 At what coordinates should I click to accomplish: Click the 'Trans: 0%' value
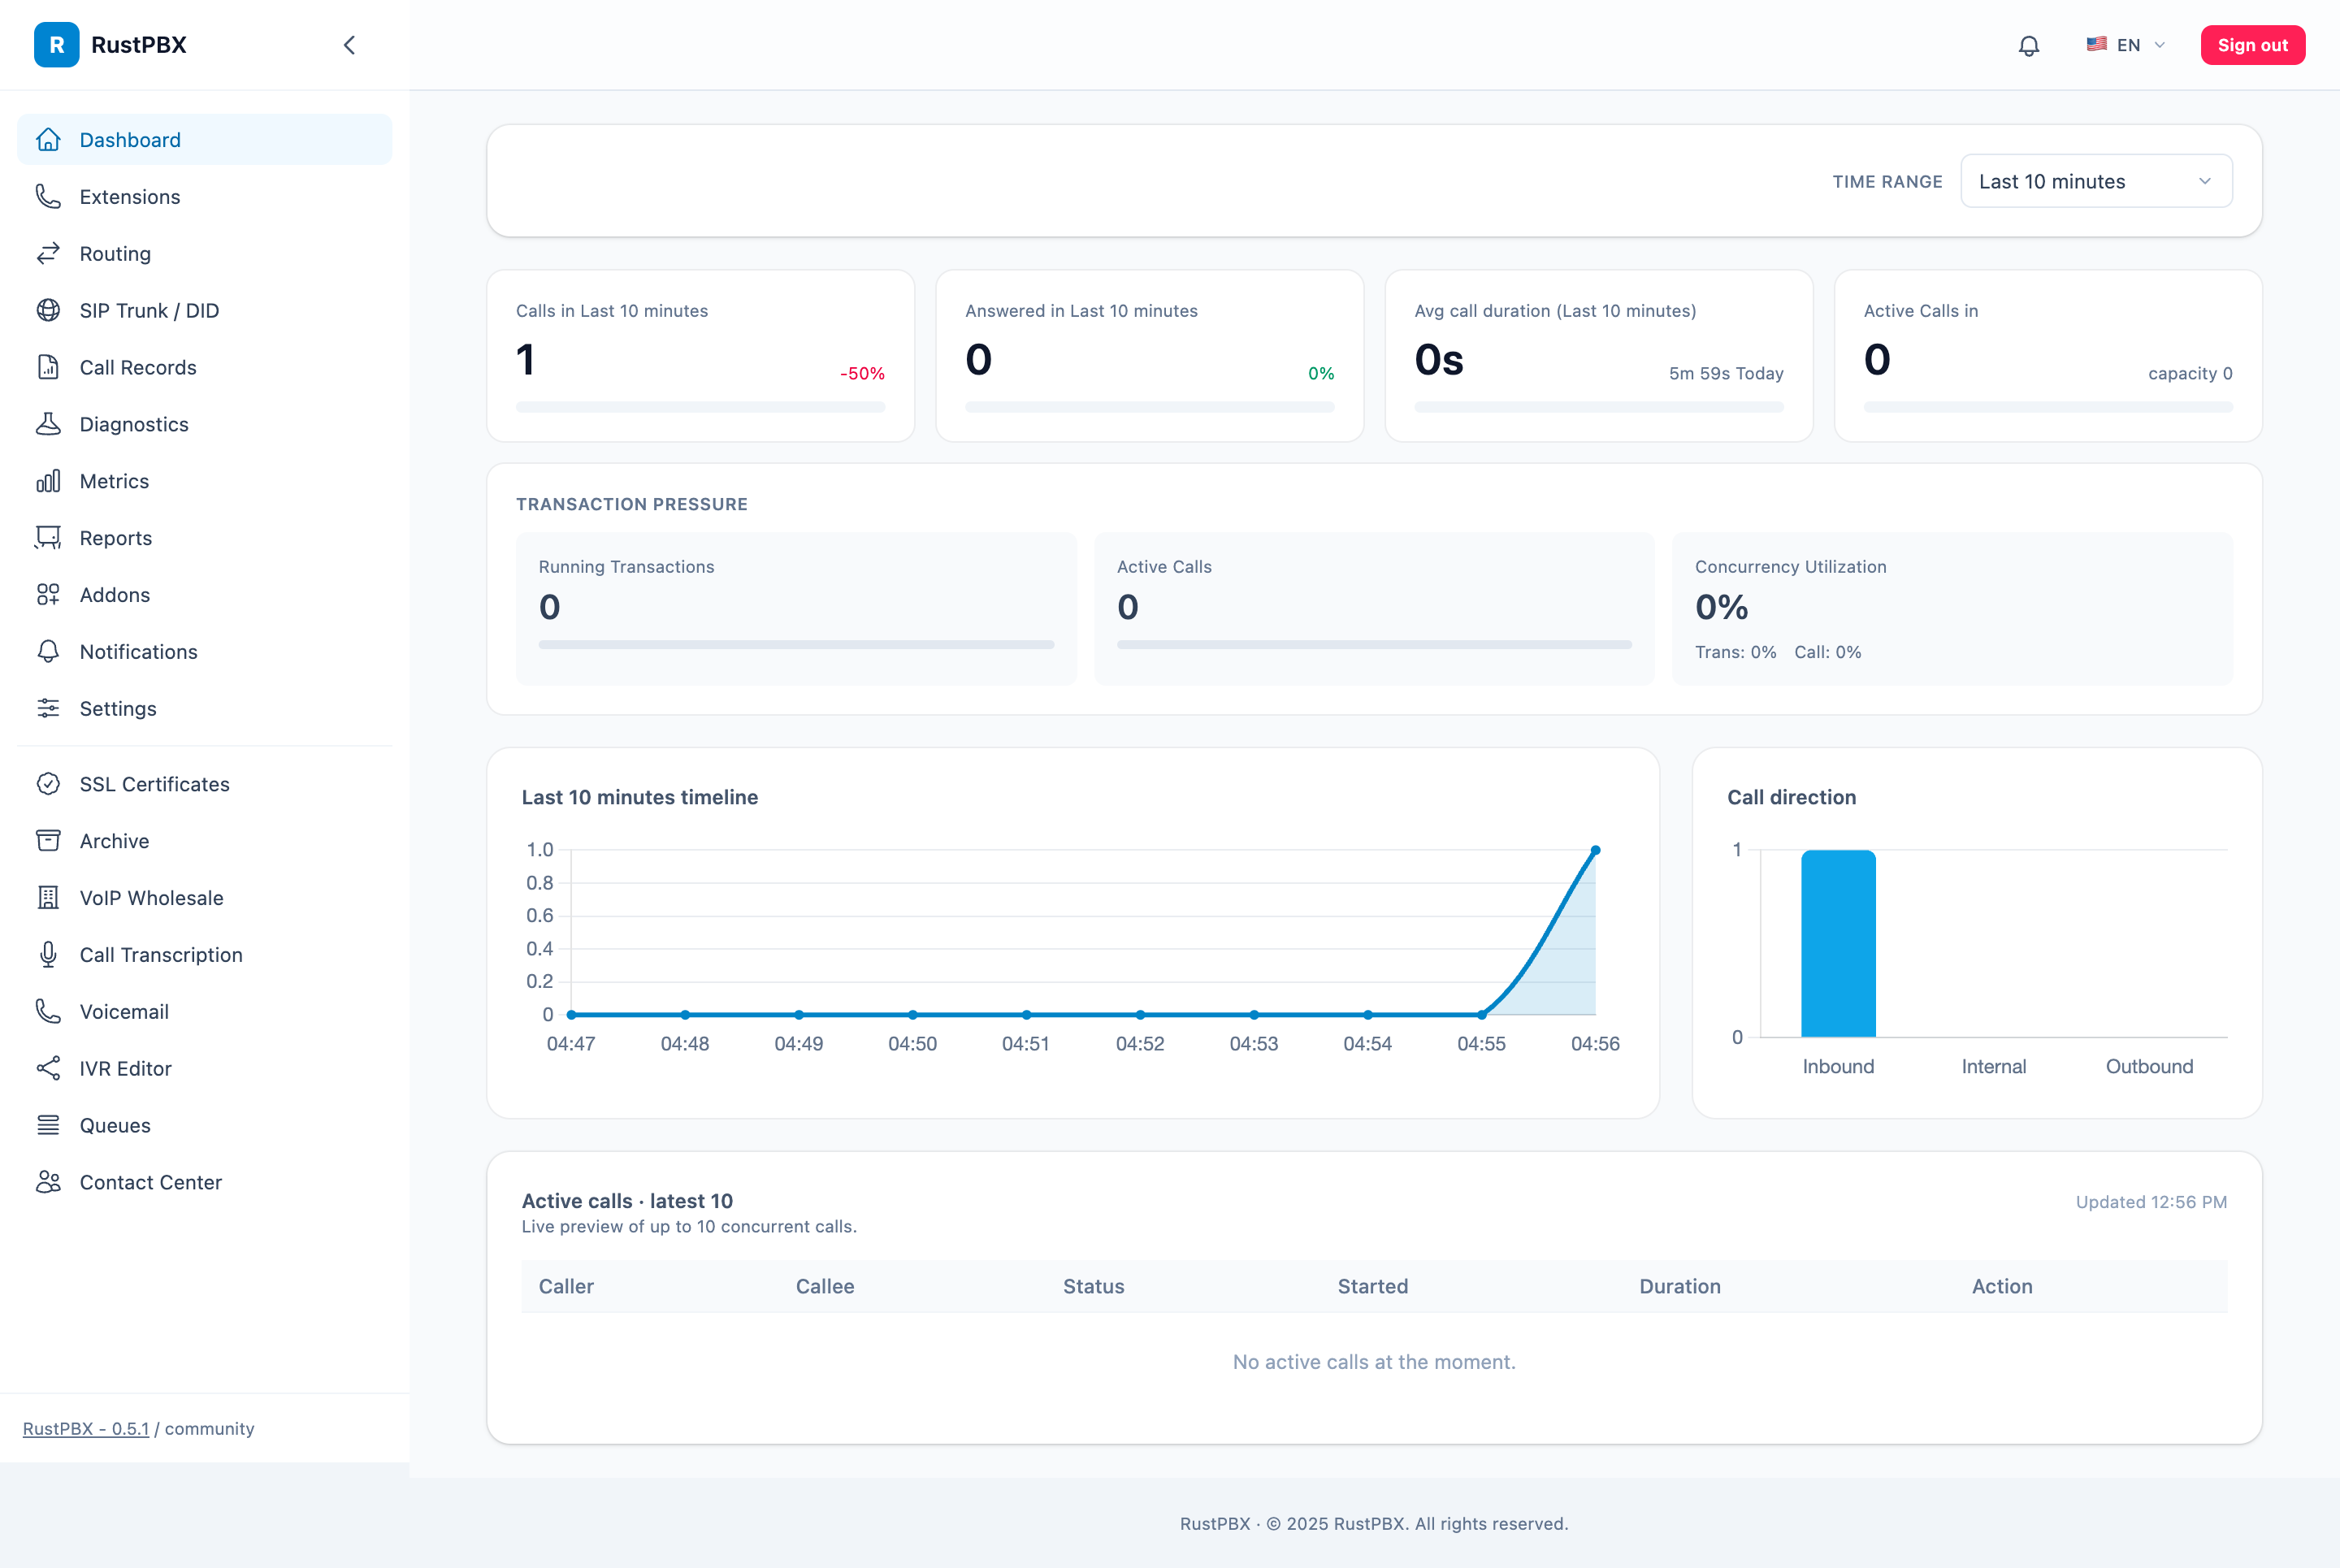pyautogui.click(x=1735, y=652)
